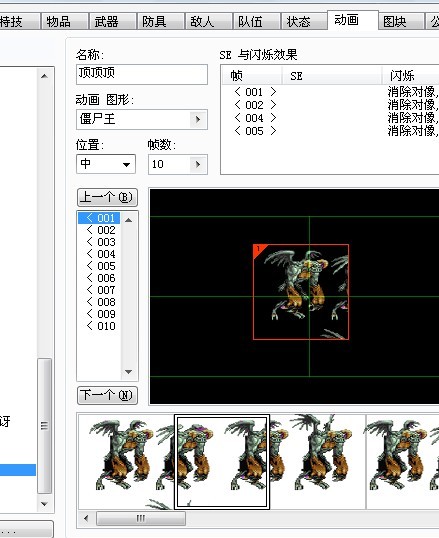Open the 状态 tab

(304, 21)
